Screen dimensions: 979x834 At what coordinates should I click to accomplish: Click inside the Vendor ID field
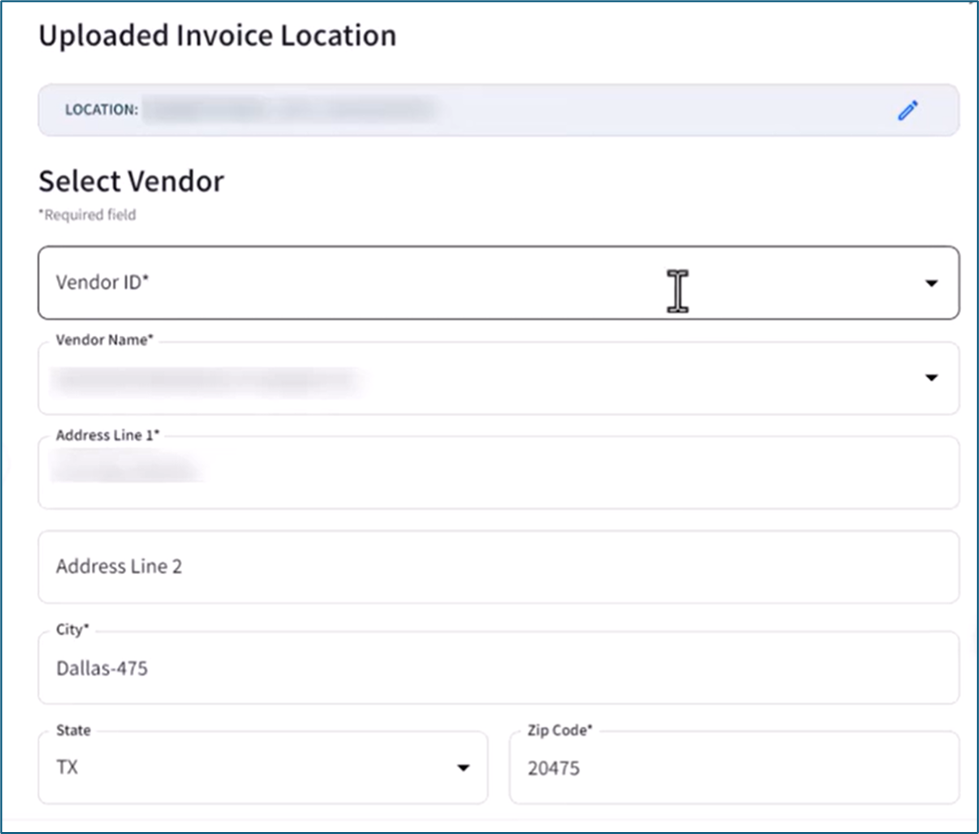(400, 283)
